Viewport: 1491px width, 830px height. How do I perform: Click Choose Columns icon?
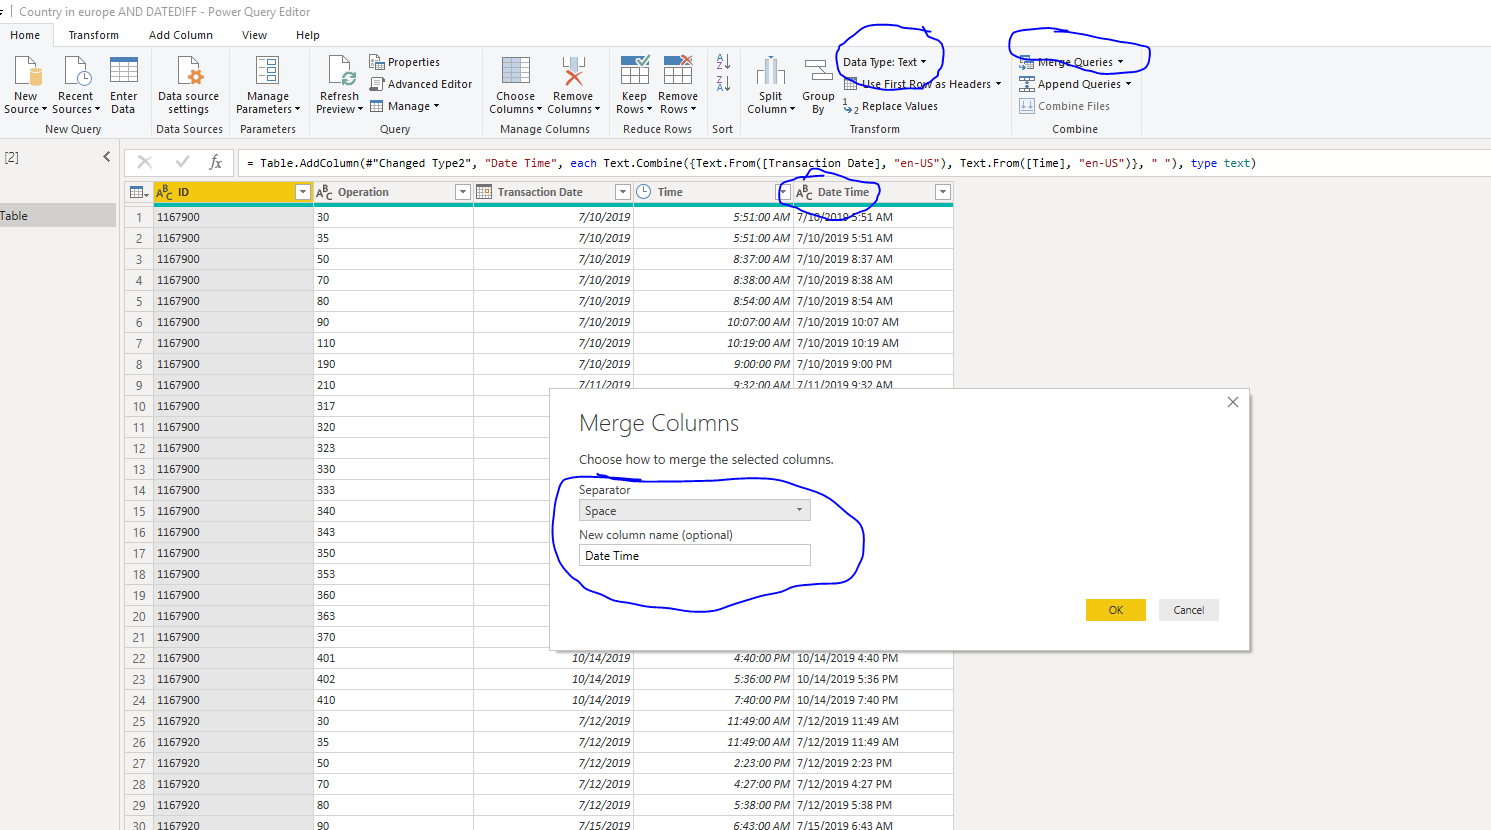[516, 72]
